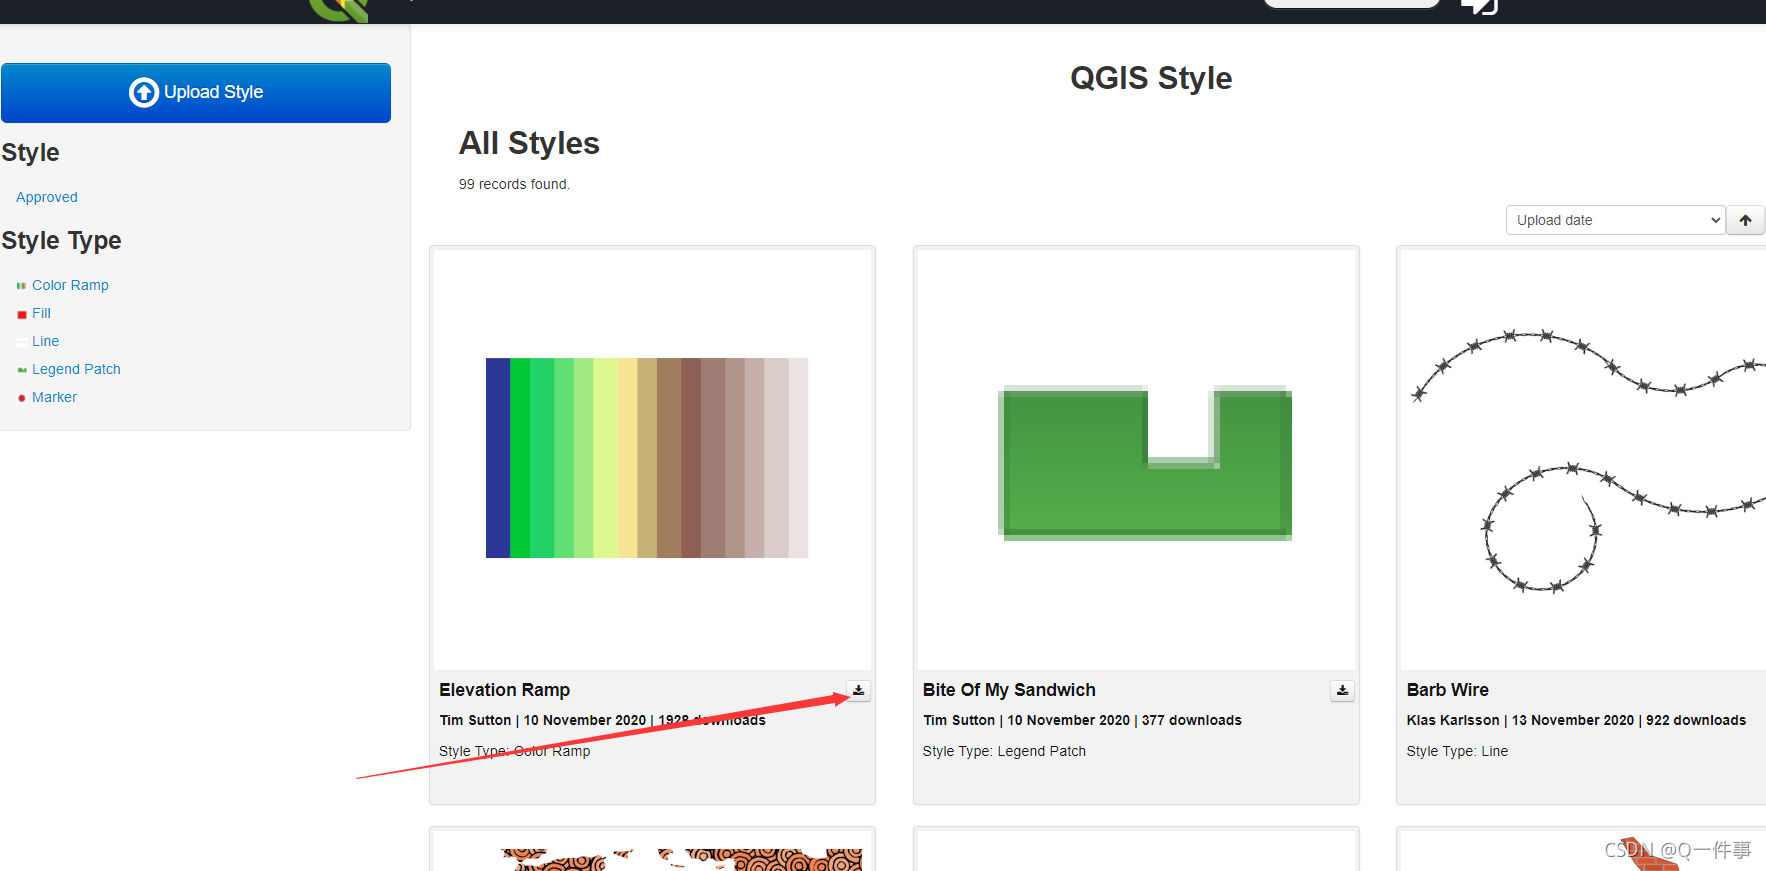1766x871 pixels.
Task: Filter styles by Legend Patch type
Action: click(x=76, y=369)
